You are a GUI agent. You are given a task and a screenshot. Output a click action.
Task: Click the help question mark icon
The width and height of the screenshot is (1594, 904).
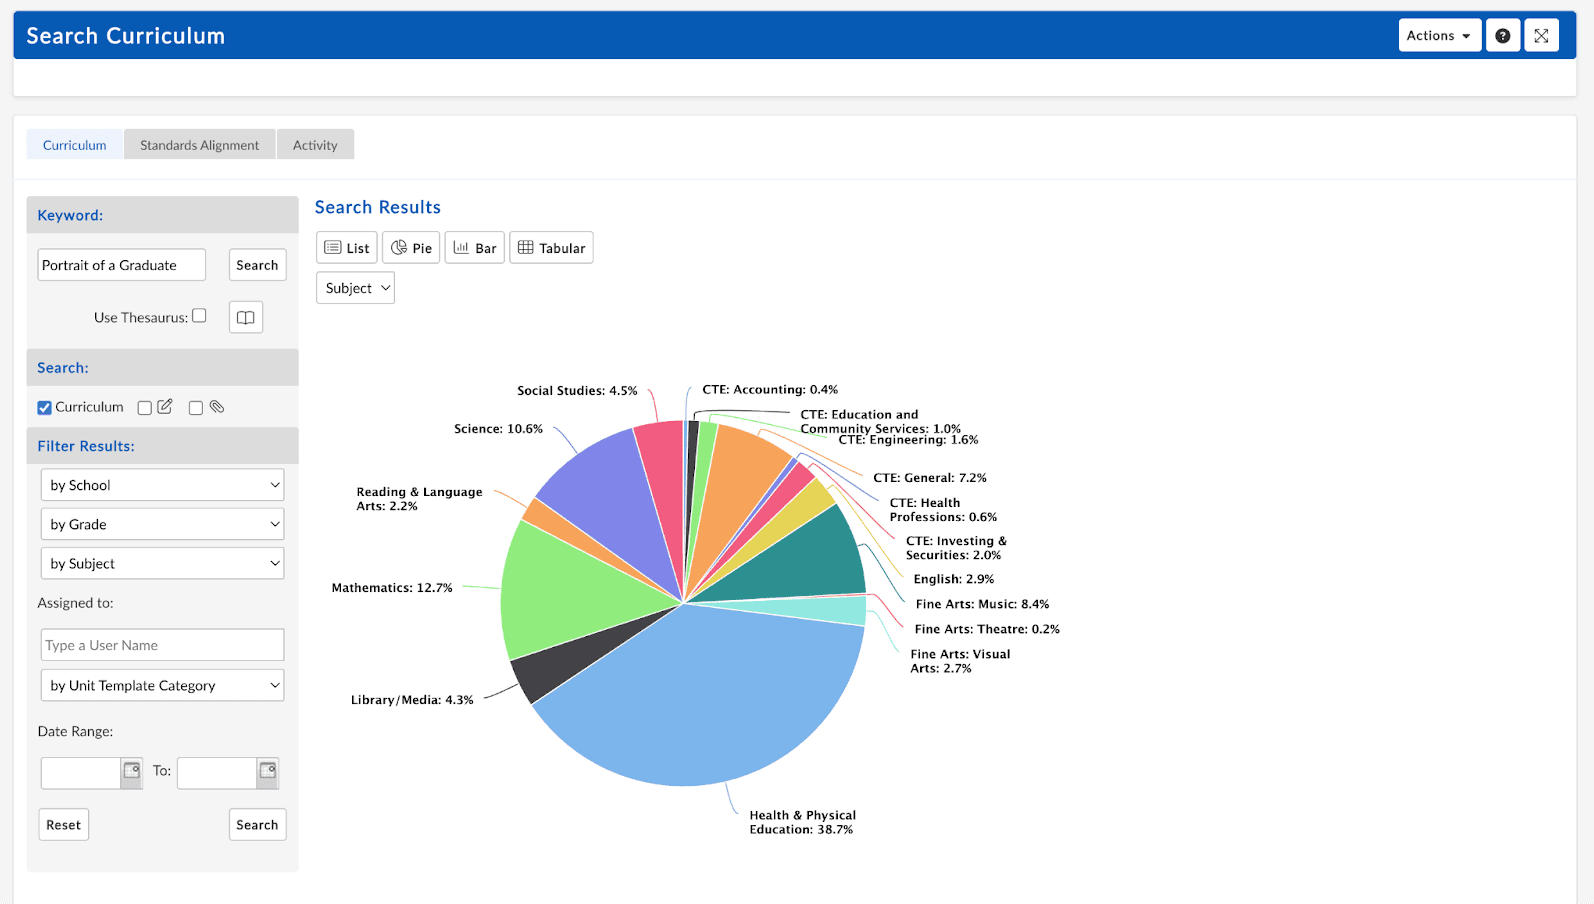pyautogui.click(x=1502, y=36)
